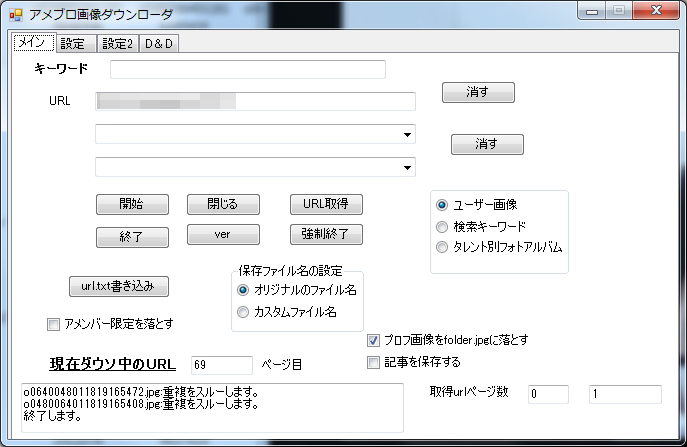This screenshot has width=687, height=447.
Task: Focus the キーワード input field
Action: tap(248, 70)
